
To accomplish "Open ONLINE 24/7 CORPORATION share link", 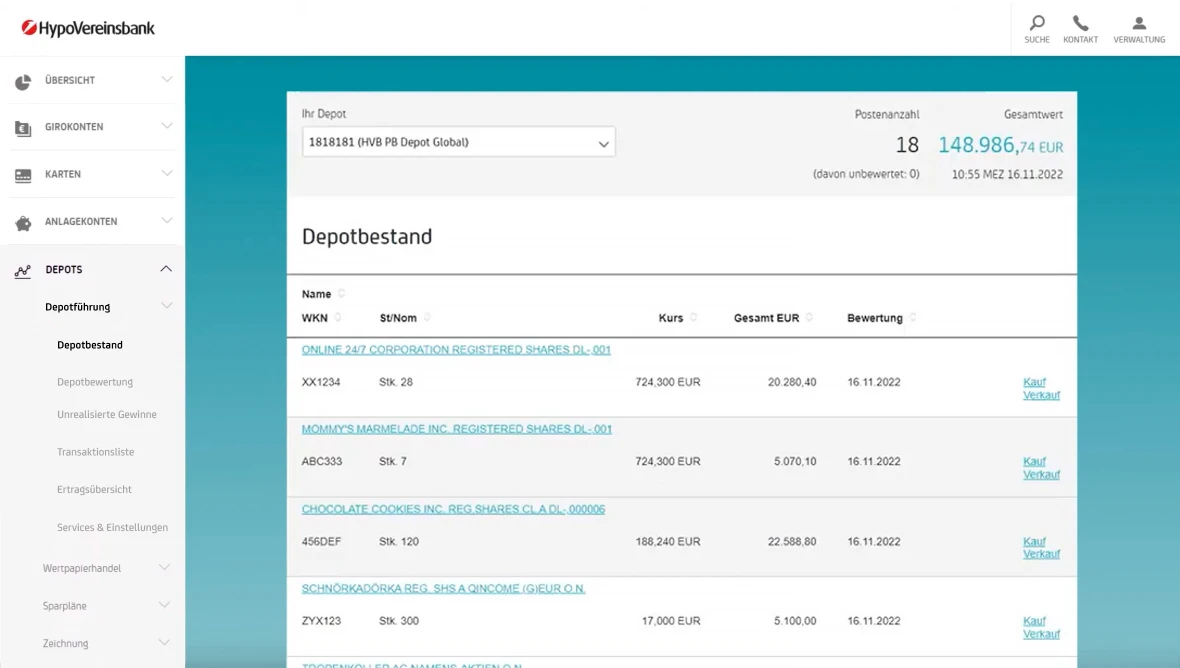I will click(x=456, y=350).
